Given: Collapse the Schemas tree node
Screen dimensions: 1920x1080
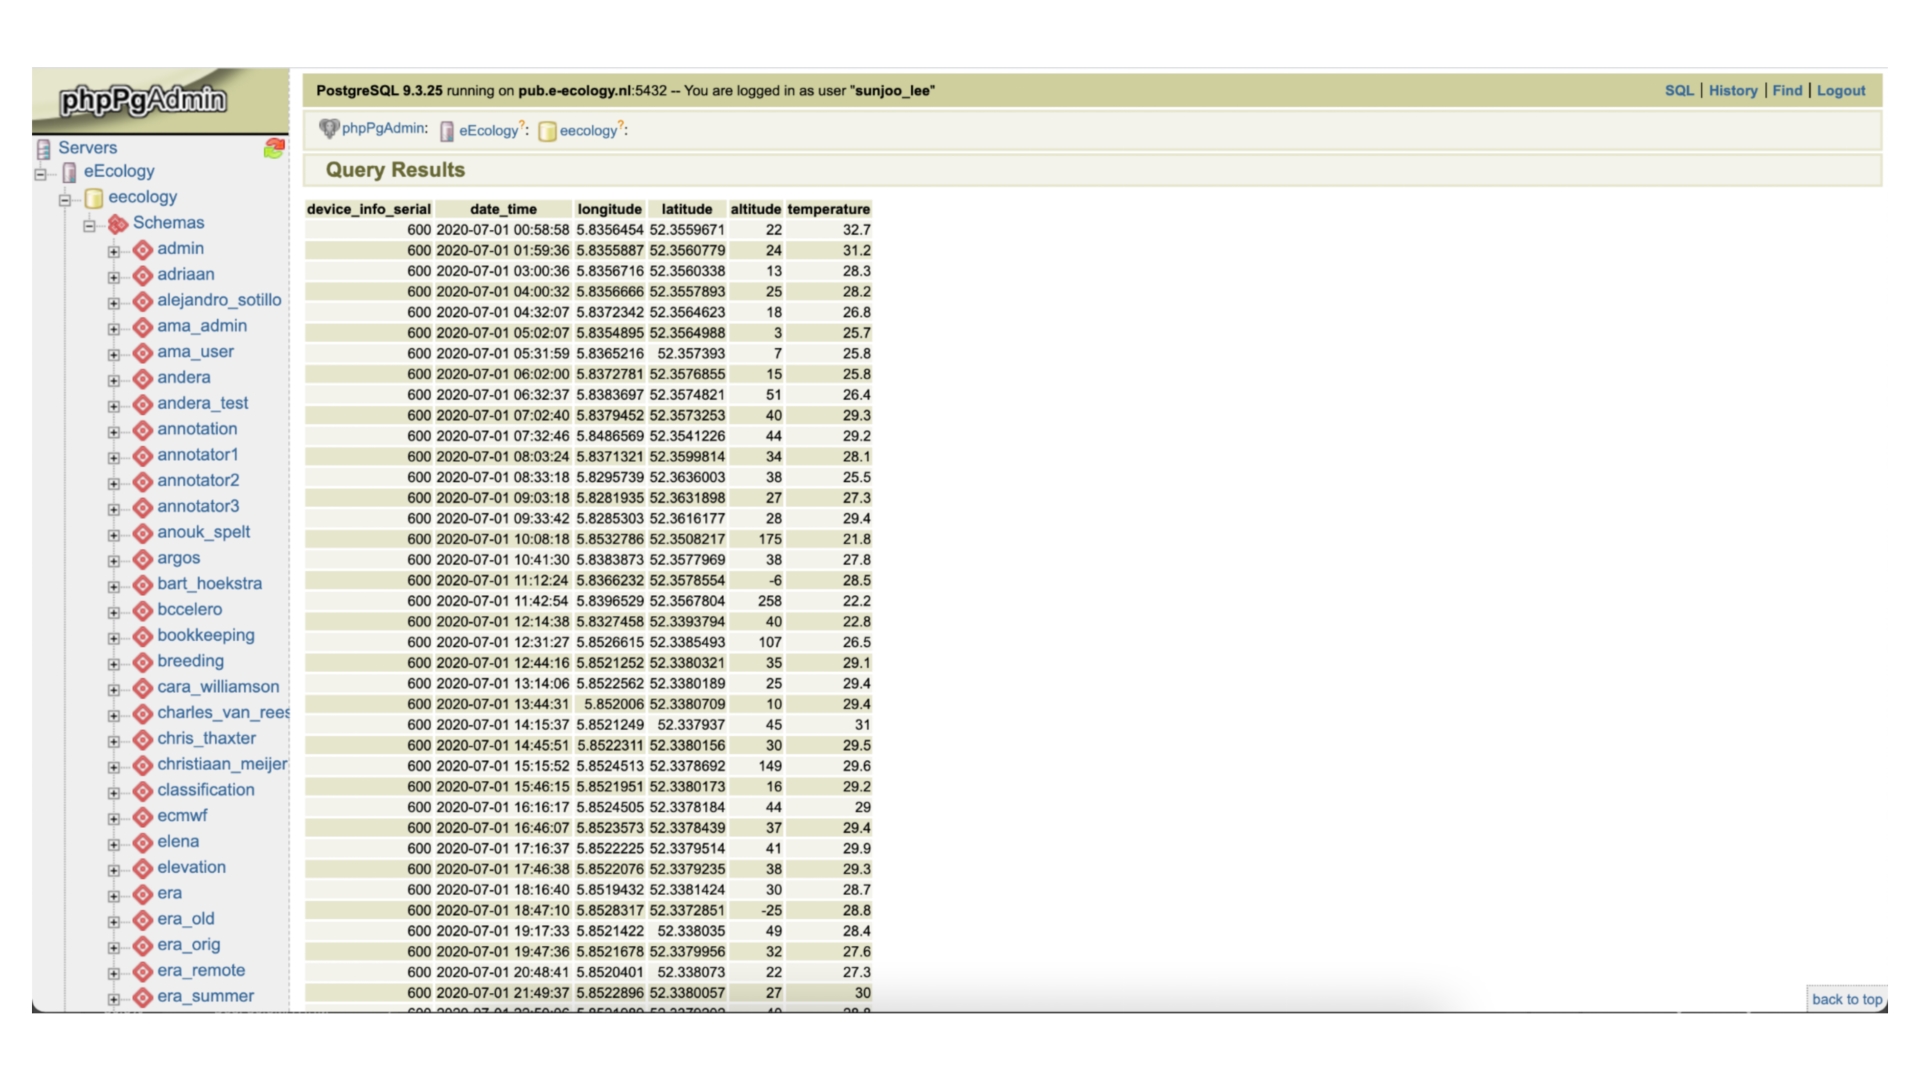Looking at the screenshot, I should (x=89, y=225).
